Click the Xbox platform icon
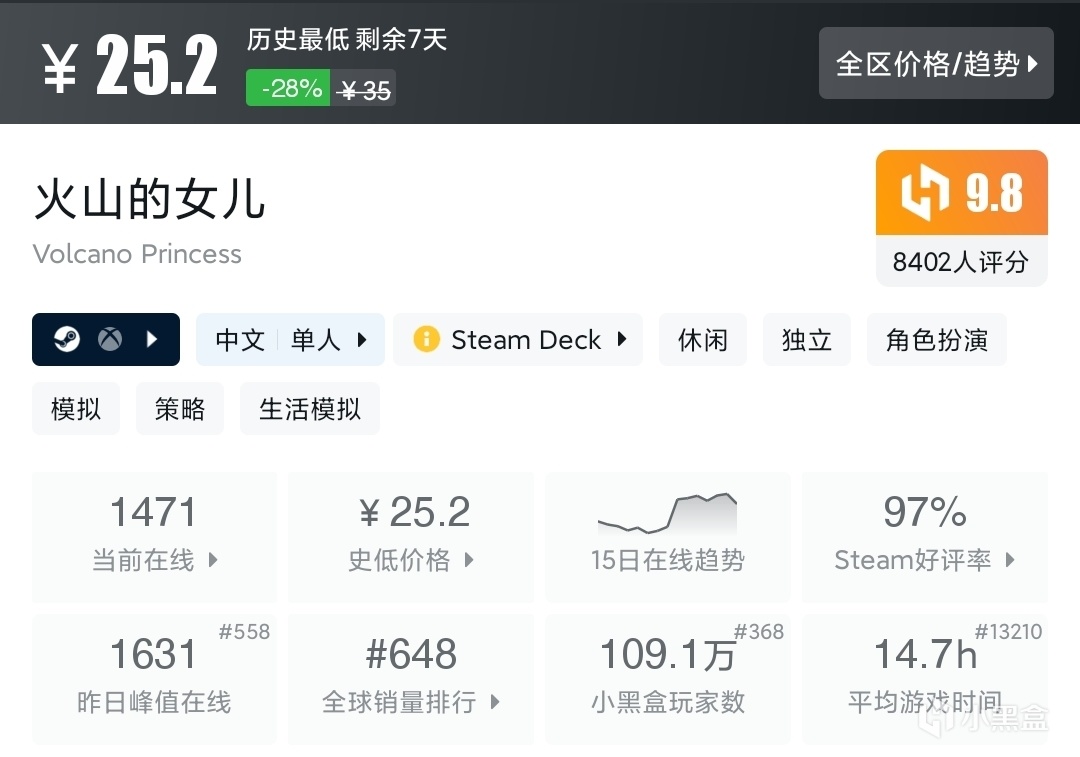 coord(110,339)
